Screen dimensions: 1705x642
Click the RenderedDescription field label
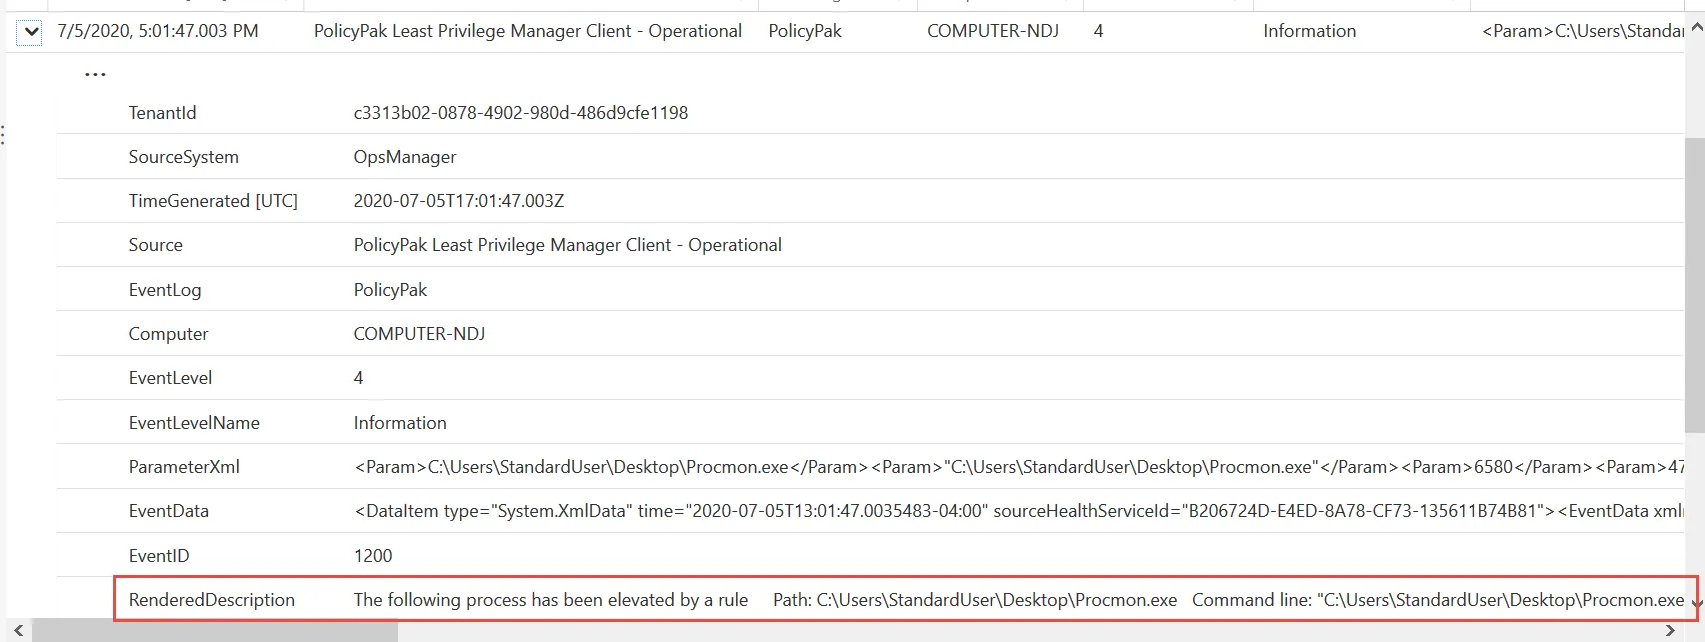(211, 600)
